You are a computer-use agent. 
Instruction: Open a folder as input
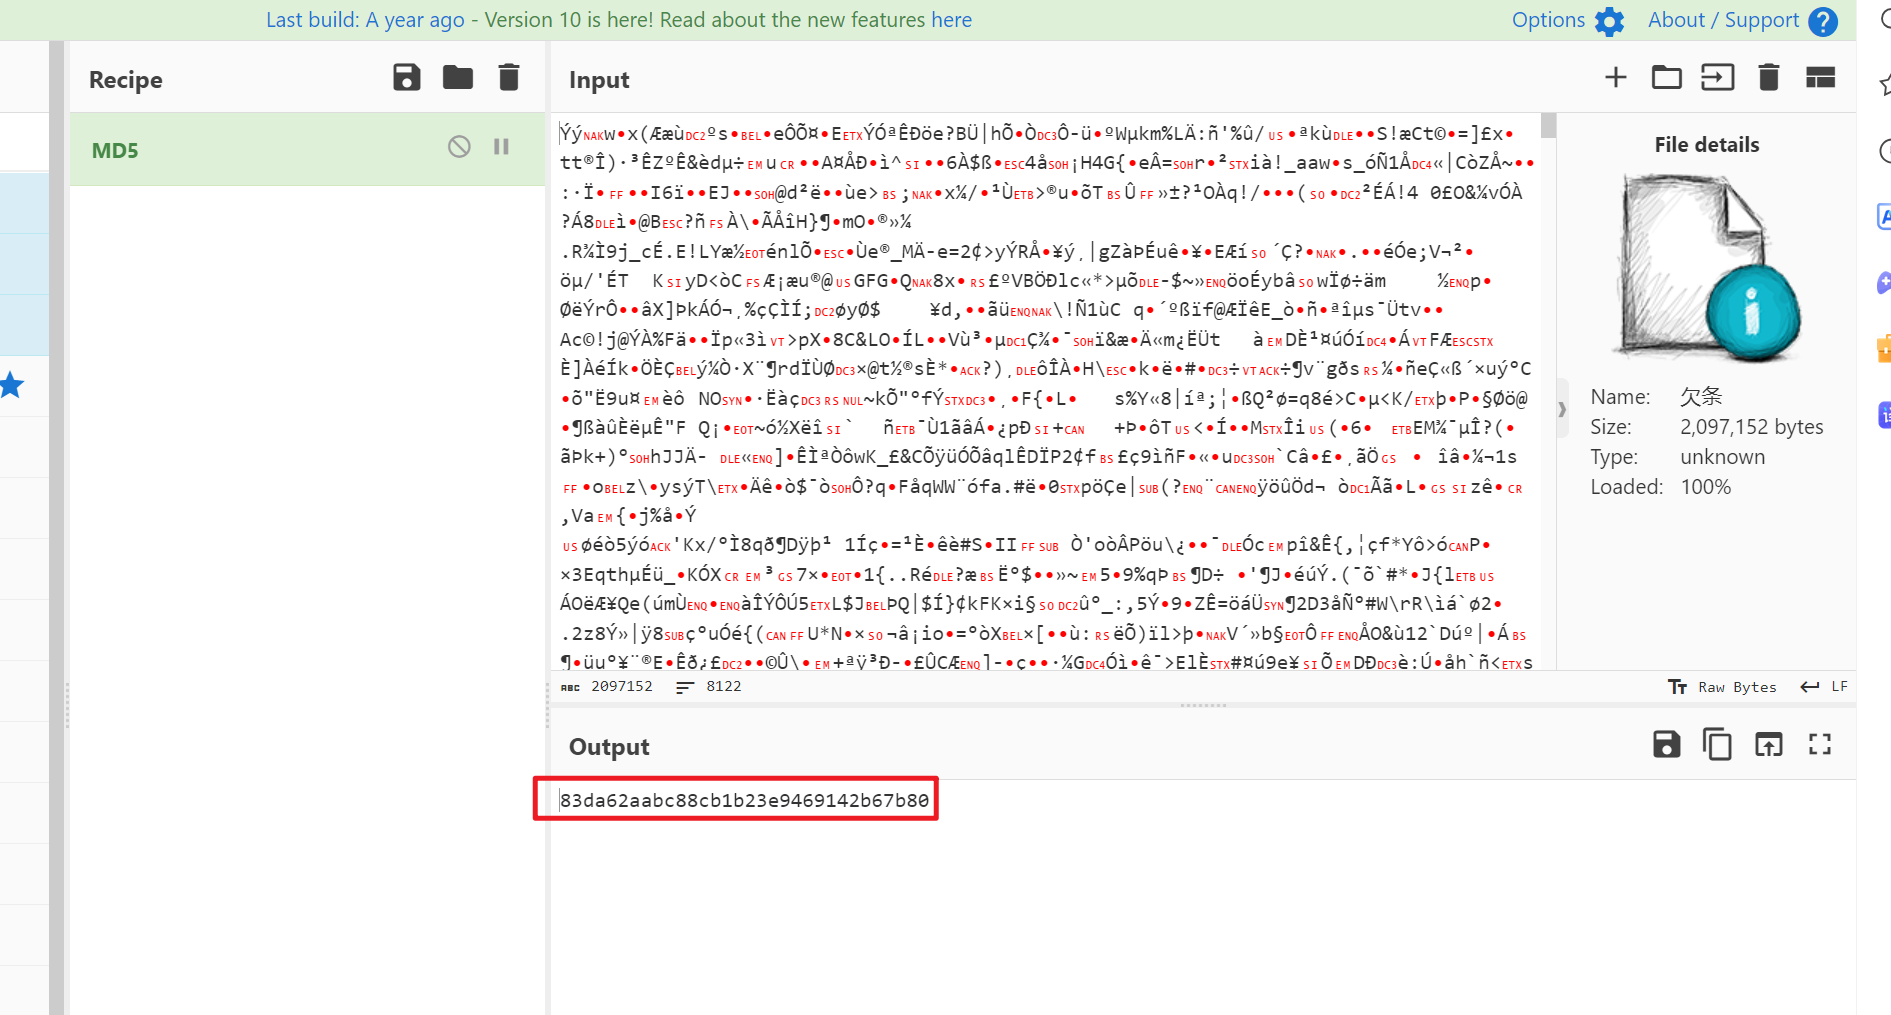(x=1667, y=78)
